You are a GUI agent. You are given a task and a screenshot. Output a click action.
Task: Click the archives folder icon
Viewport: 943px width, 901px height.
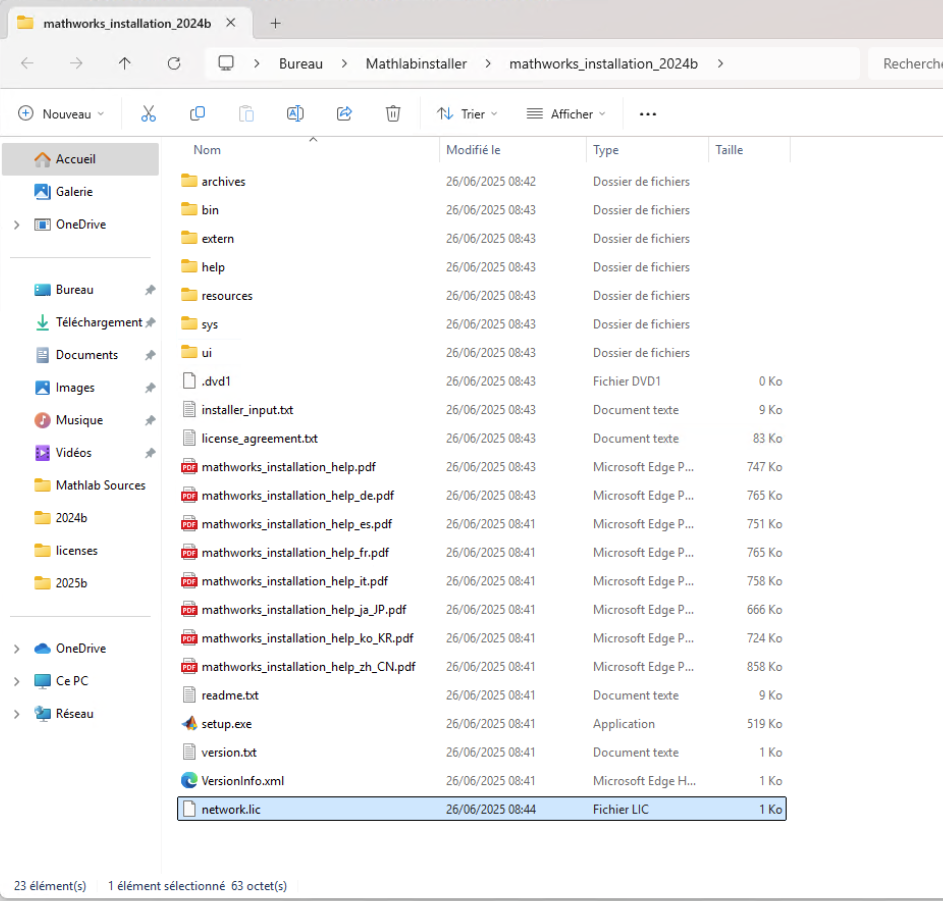[x=189, y=180]
